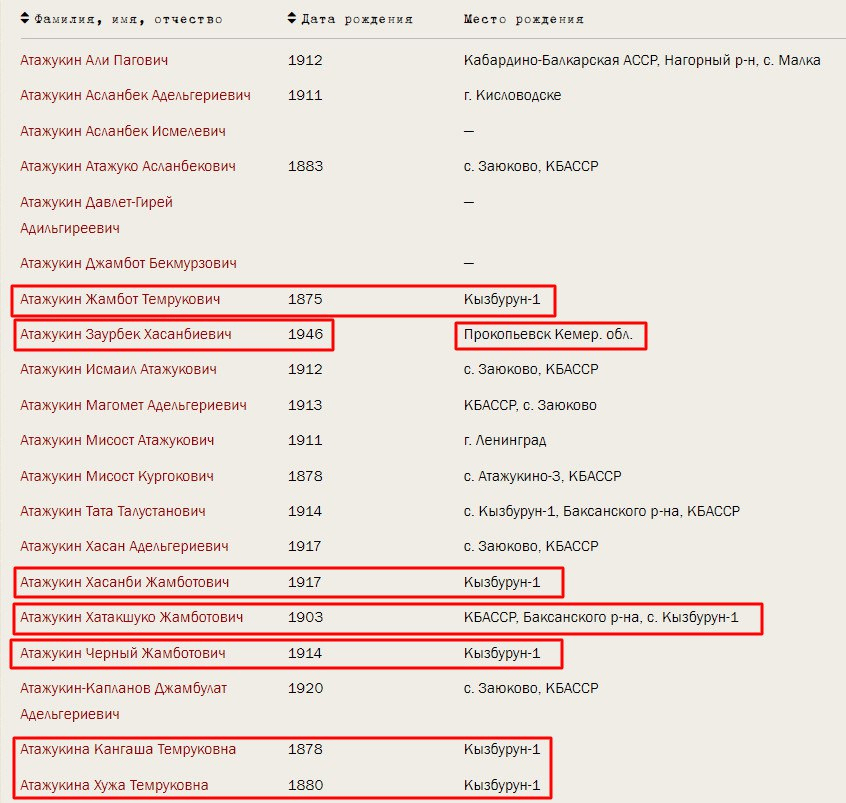Select Атажукин Асланбек Исмелевич link
Screen dimensions: 846x803
point(123,131)
